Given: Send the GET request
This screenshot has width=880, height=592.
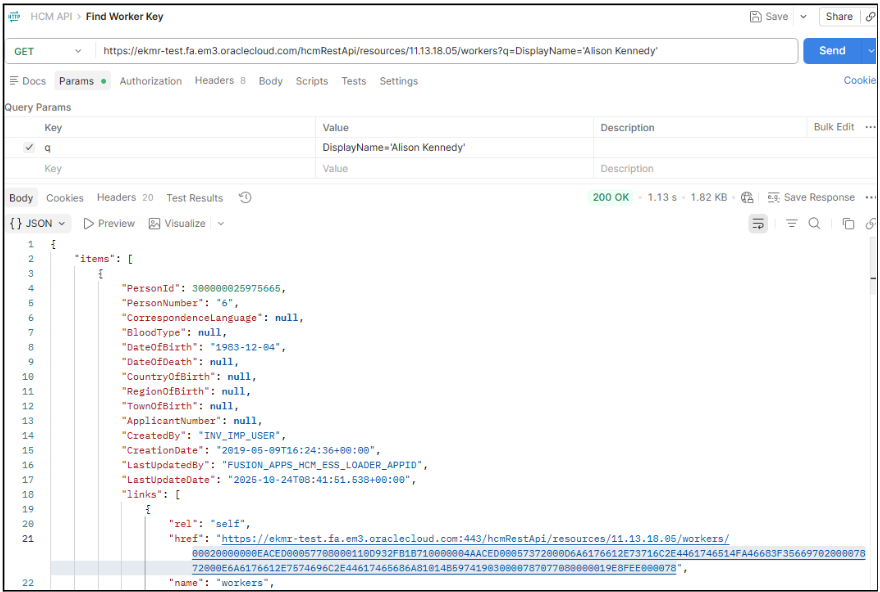Looking at the screenshot, I should (x=832, y=51).
